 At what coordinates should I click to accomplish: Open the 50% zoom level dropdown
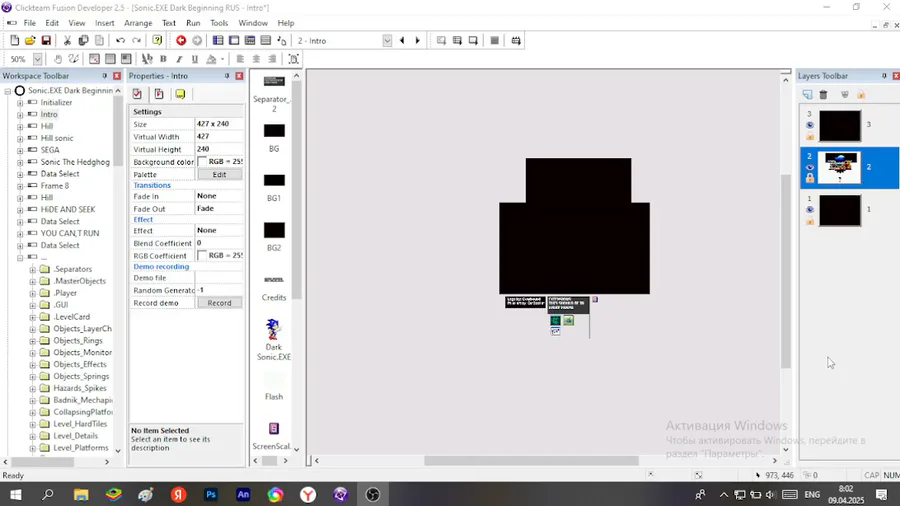click(37, 59)
